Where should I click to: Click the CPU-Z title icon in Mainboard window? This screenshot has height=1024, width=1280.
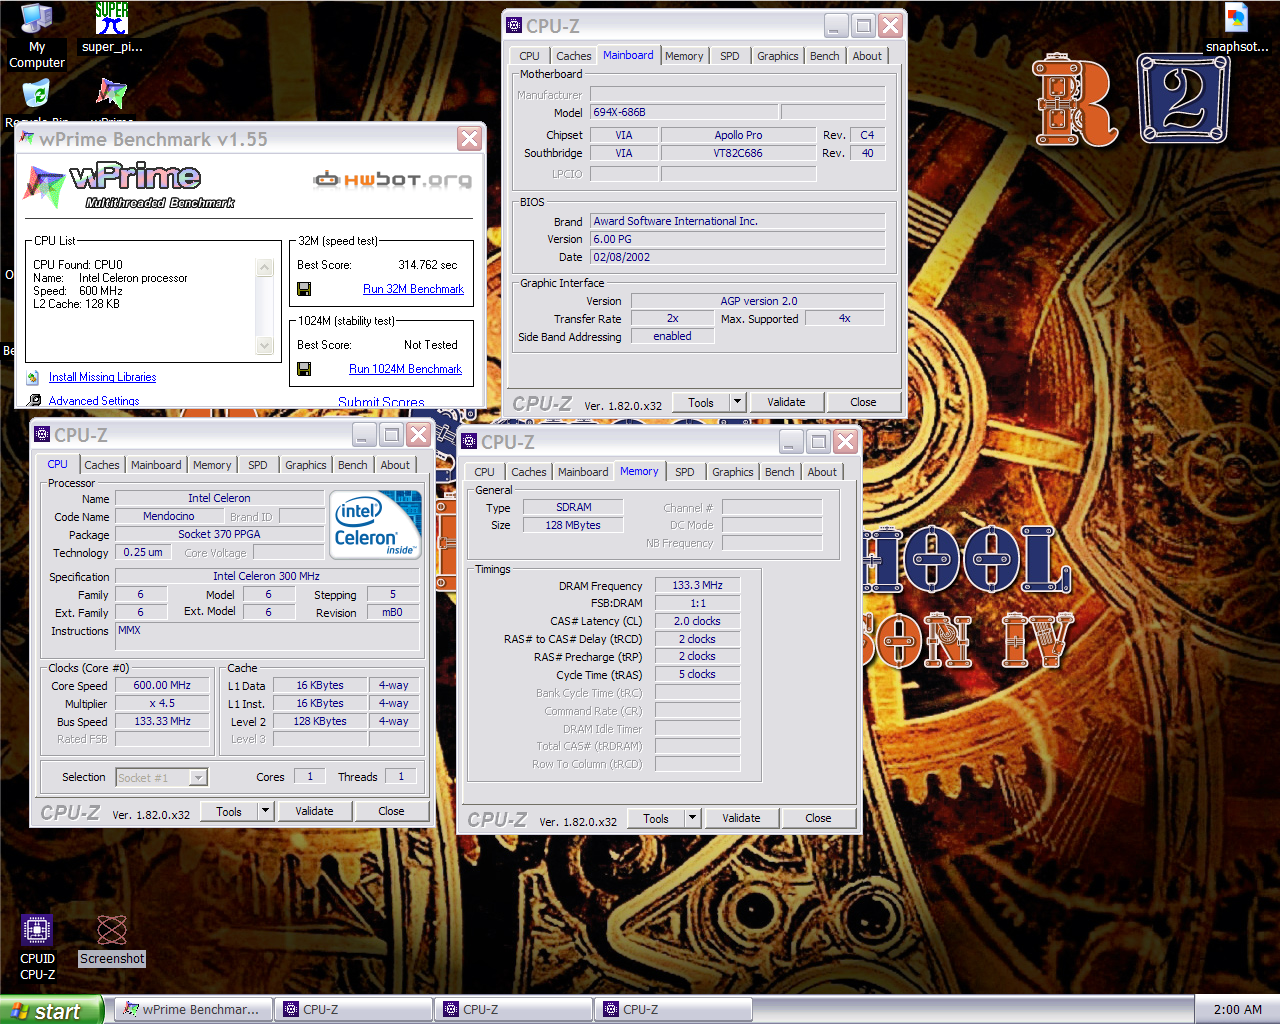[514, 26]
